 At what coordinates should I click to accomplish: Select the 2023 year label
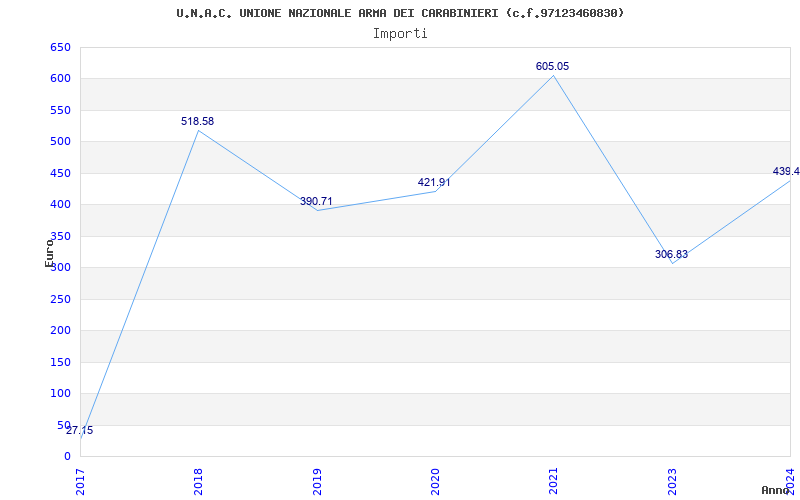click(672, 481)
